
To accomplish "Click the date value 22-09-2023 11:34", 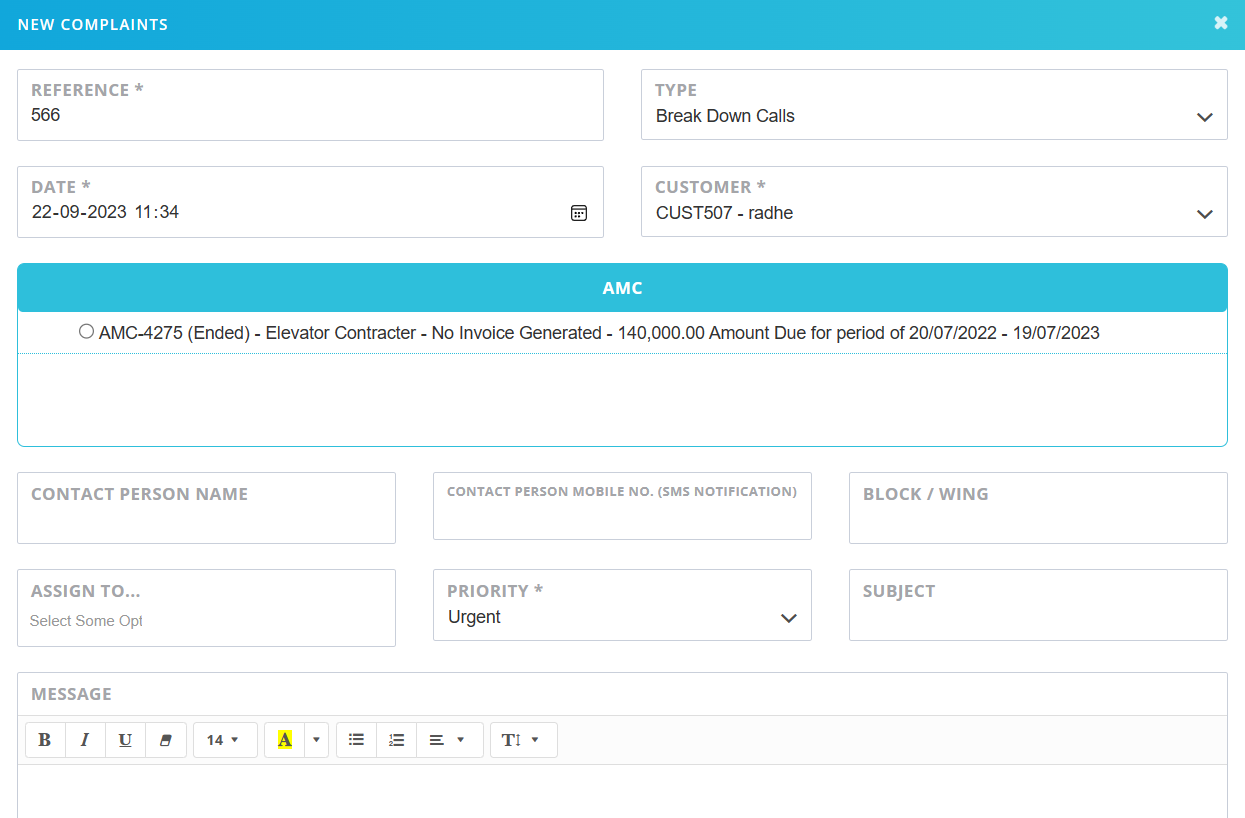I will (x=106, y=212).
